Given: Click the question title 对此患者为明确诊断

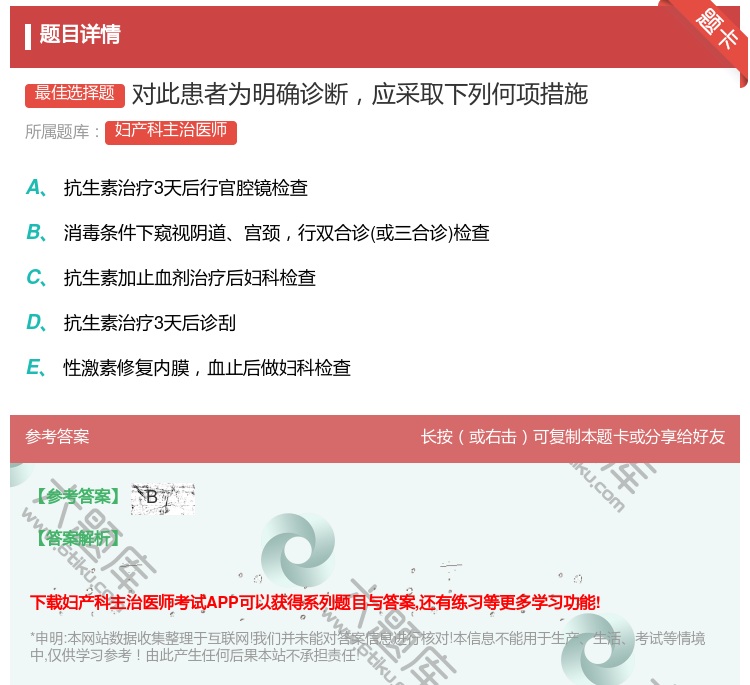Looking at the screenshot, I should coord(360,94).
